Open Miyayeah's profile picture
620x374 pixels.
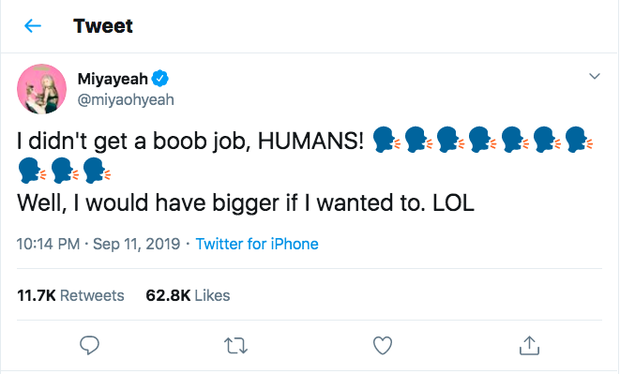tap(42, 89)
